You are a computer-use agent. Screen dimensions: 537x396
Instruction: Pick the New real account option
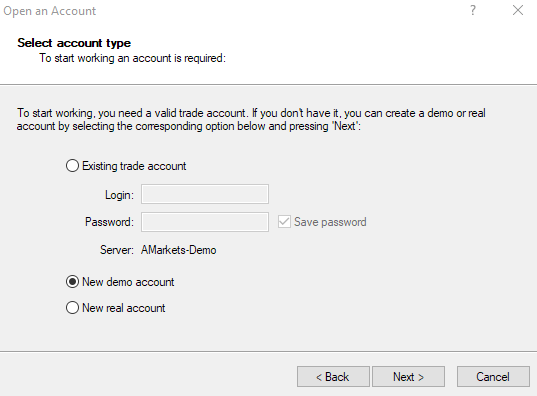click(x=72, y=308)
